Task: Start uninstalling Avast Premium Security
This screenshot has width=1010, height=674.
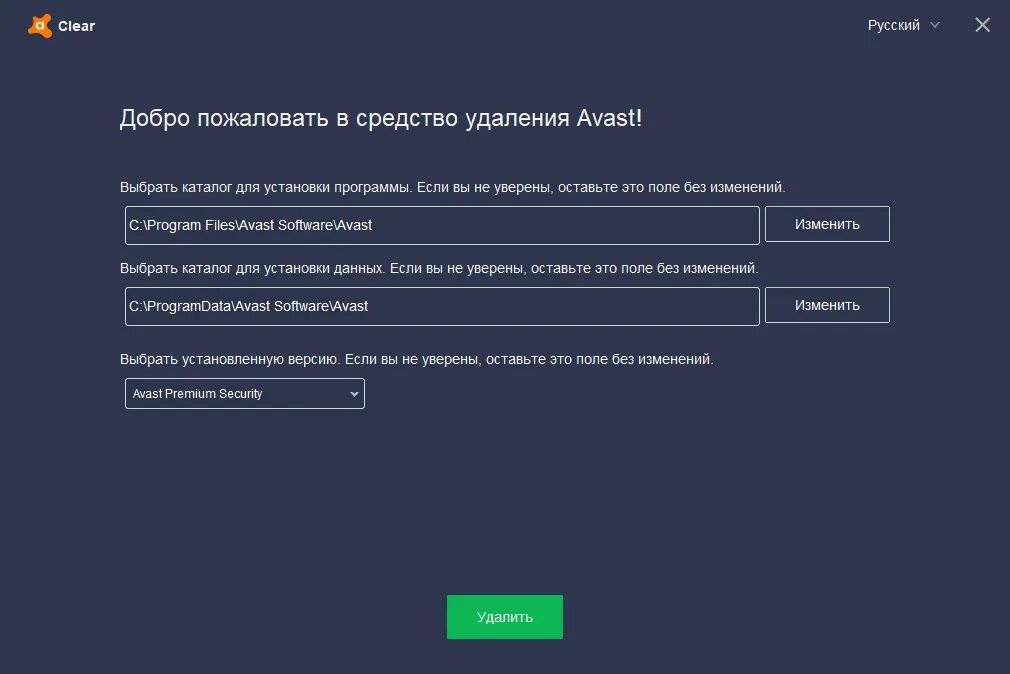Action: [504, 616]
